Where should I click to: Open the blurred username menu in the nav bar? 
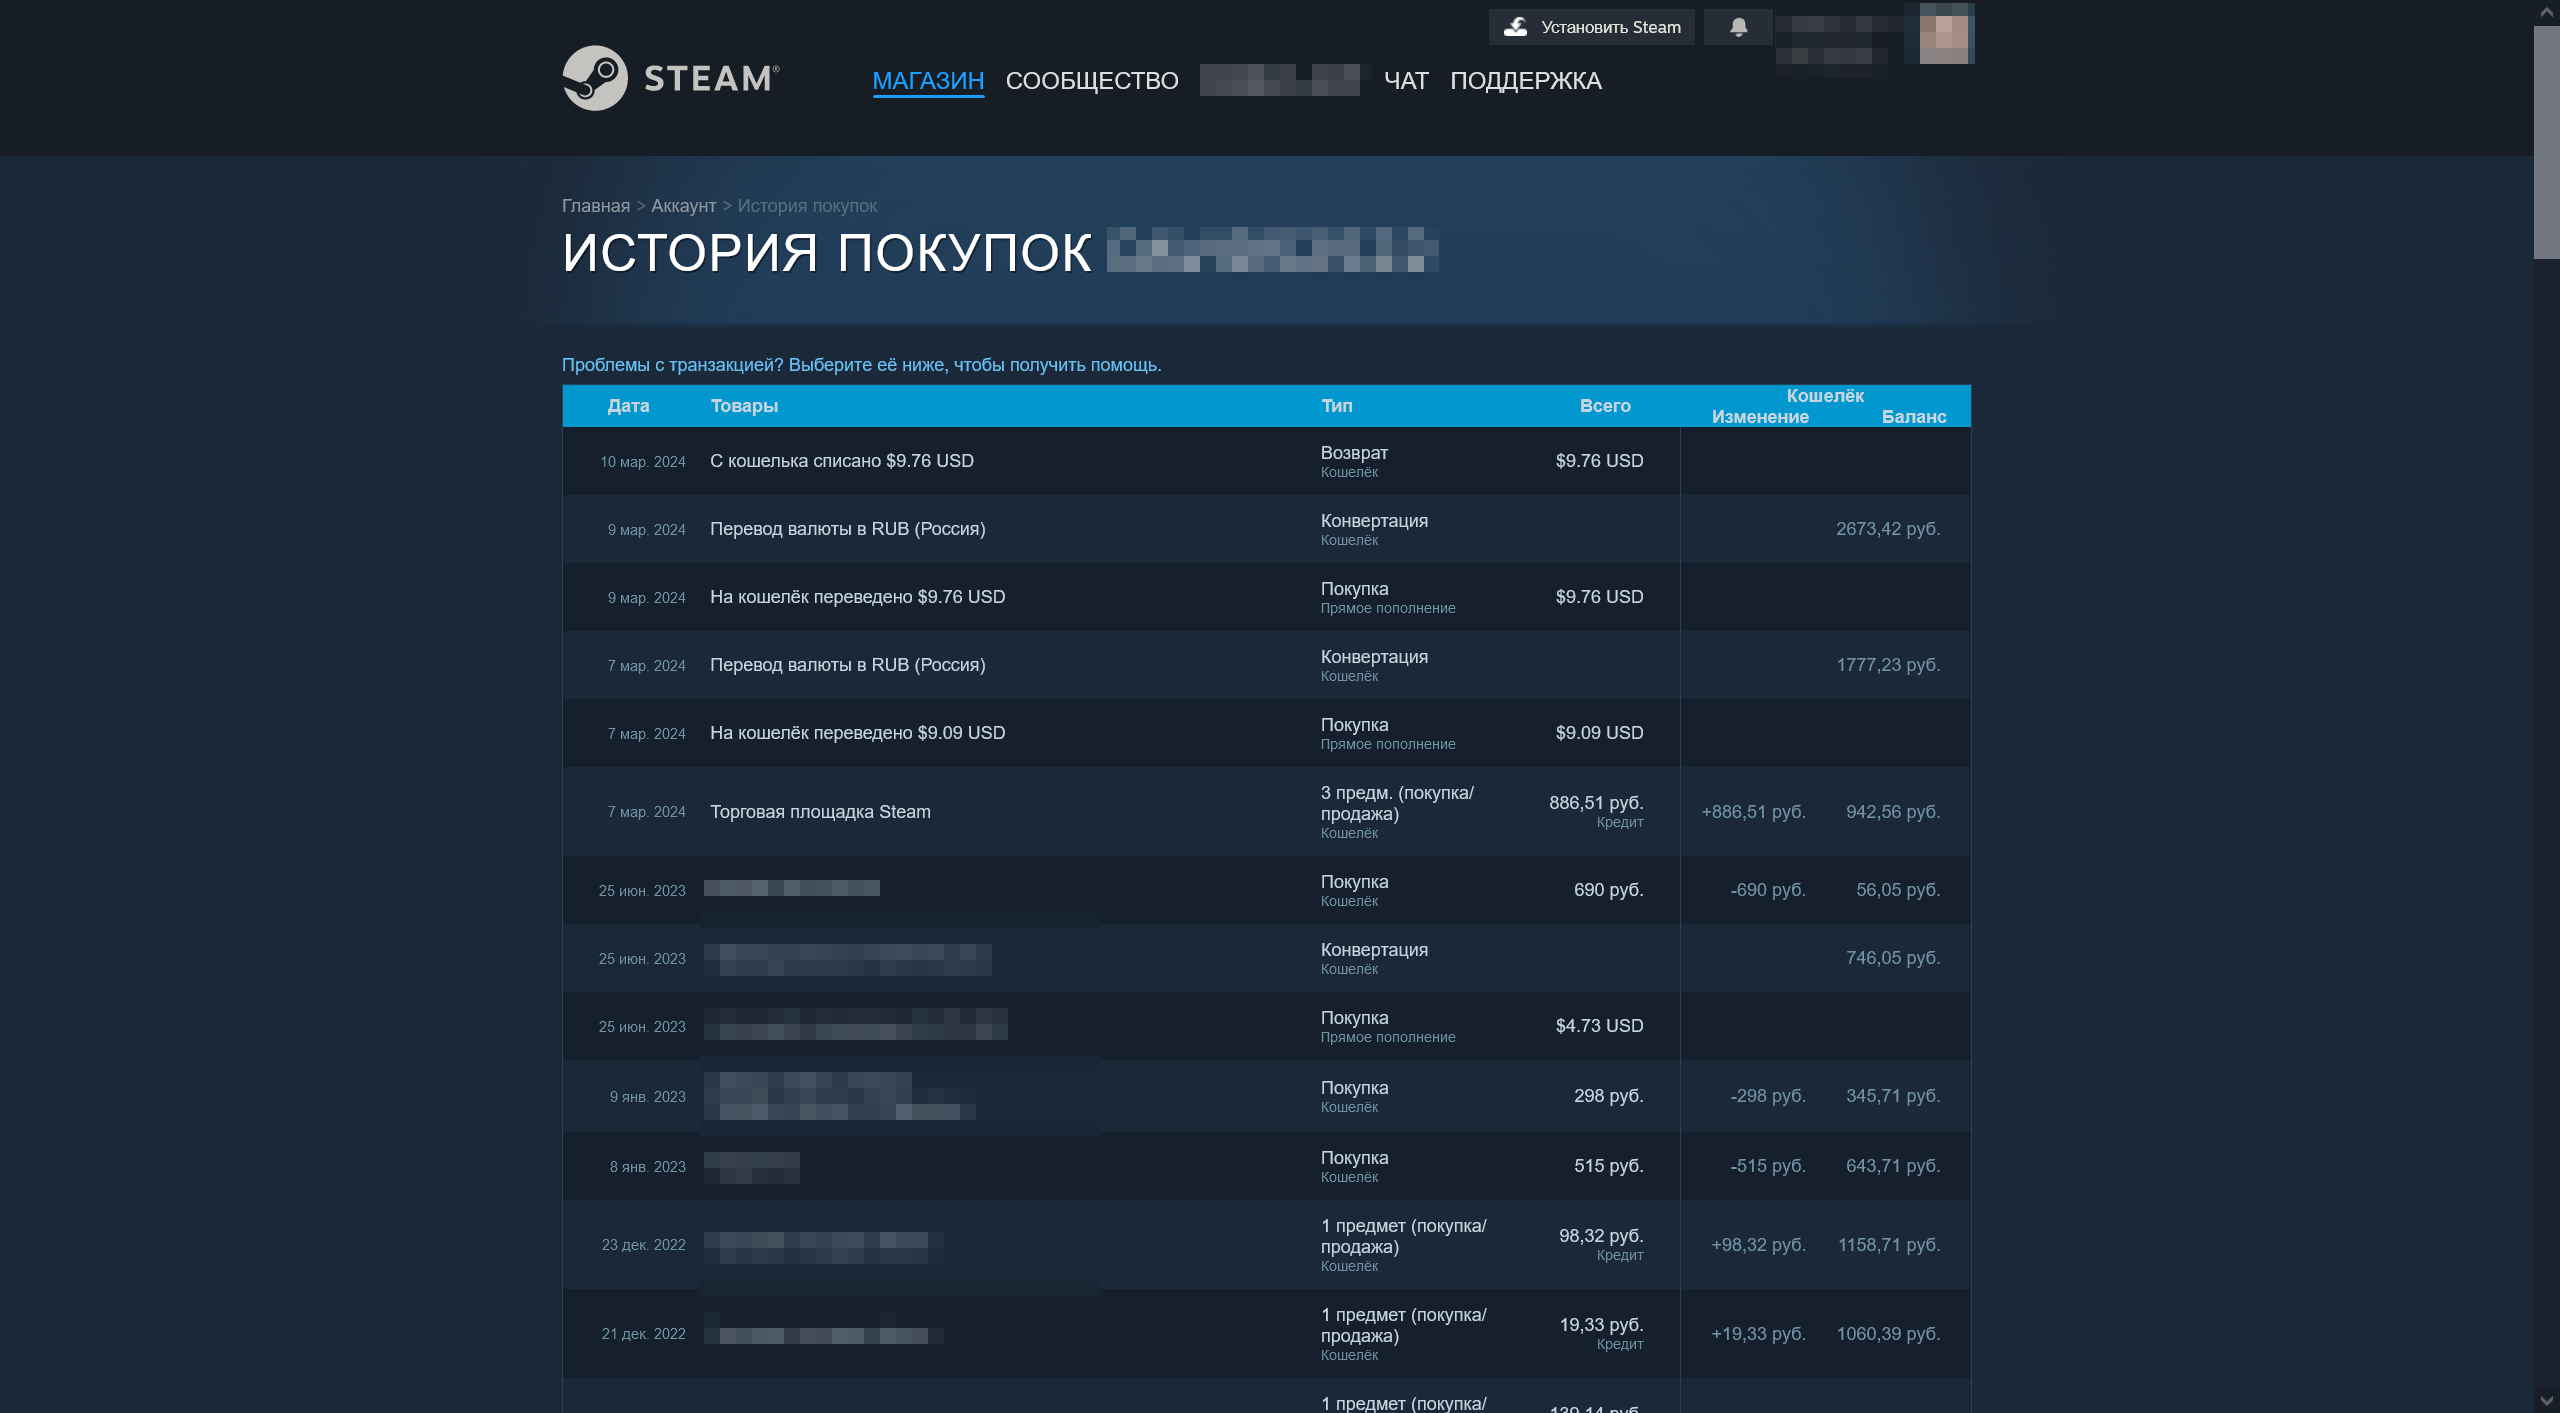tap(1280, 80)
